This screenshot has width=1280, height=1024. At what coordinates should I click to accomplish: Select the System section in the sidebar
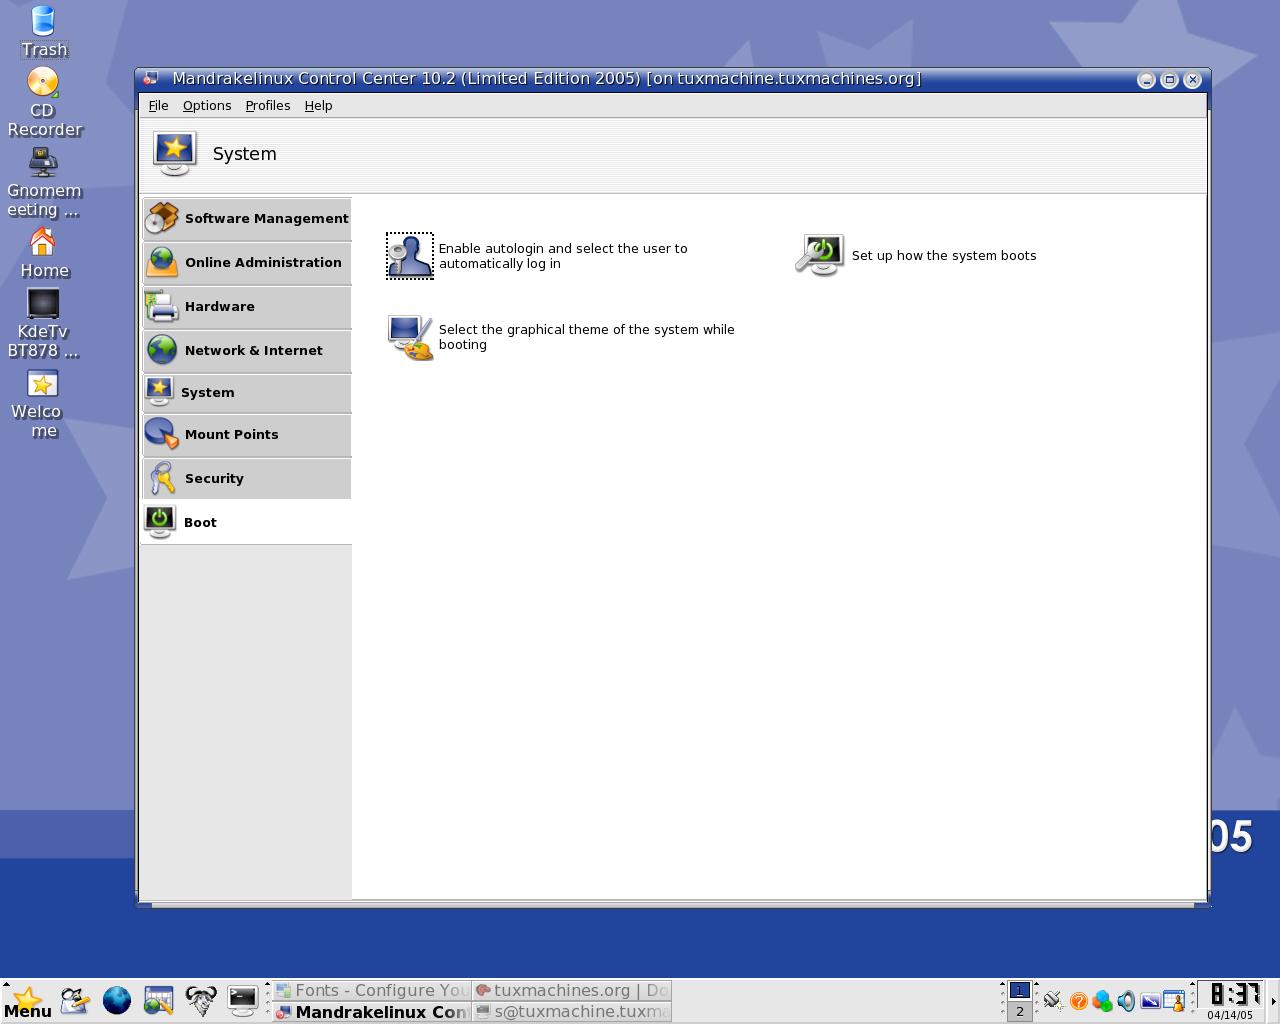246,392
